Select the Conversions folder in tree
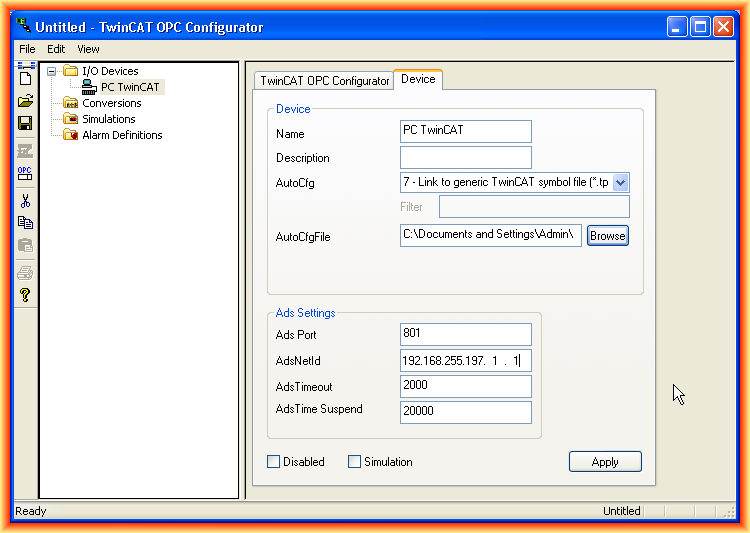The width and height of the screenshot is (750, 533). (111, 103)
